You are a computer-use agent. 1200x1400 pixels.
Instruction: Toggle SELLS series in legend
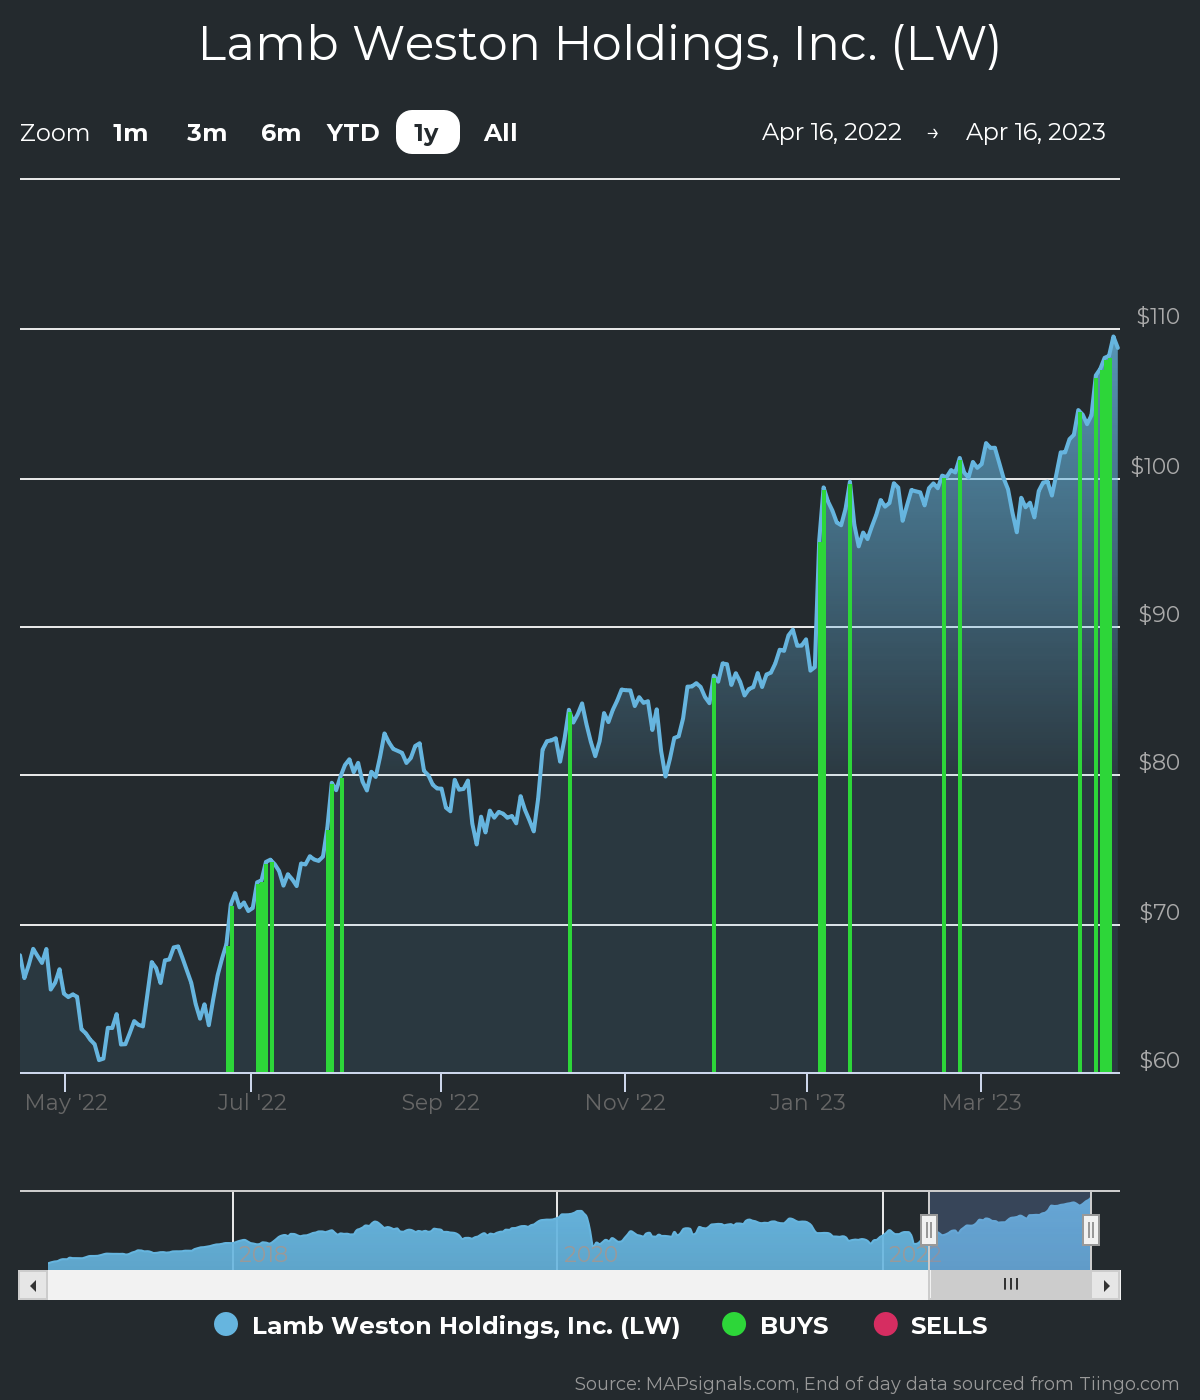[x=930, y=1325]
